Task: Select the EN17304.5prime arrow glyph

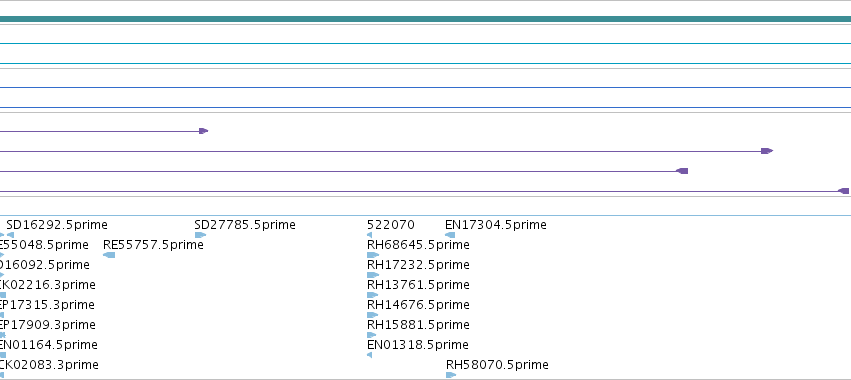Action: click(450, 235)
